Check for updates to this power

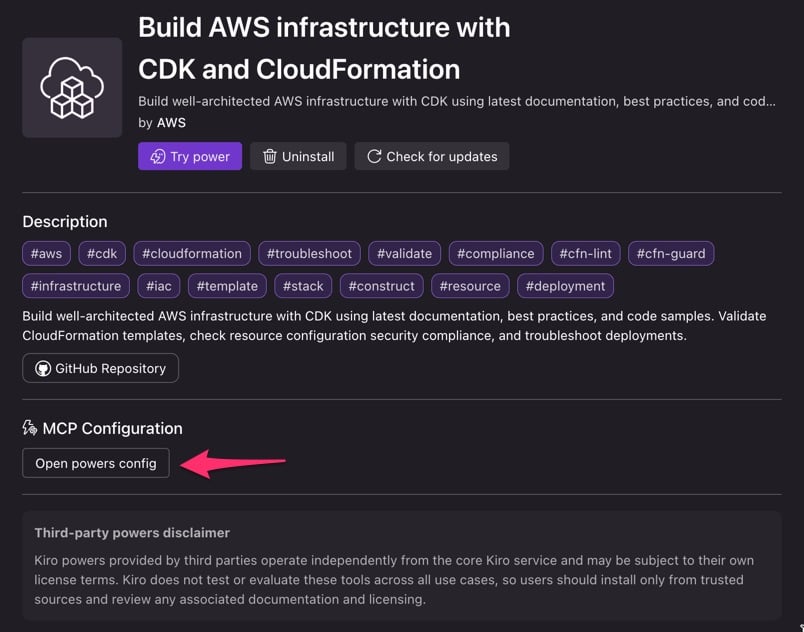click(x=432, y=156)
